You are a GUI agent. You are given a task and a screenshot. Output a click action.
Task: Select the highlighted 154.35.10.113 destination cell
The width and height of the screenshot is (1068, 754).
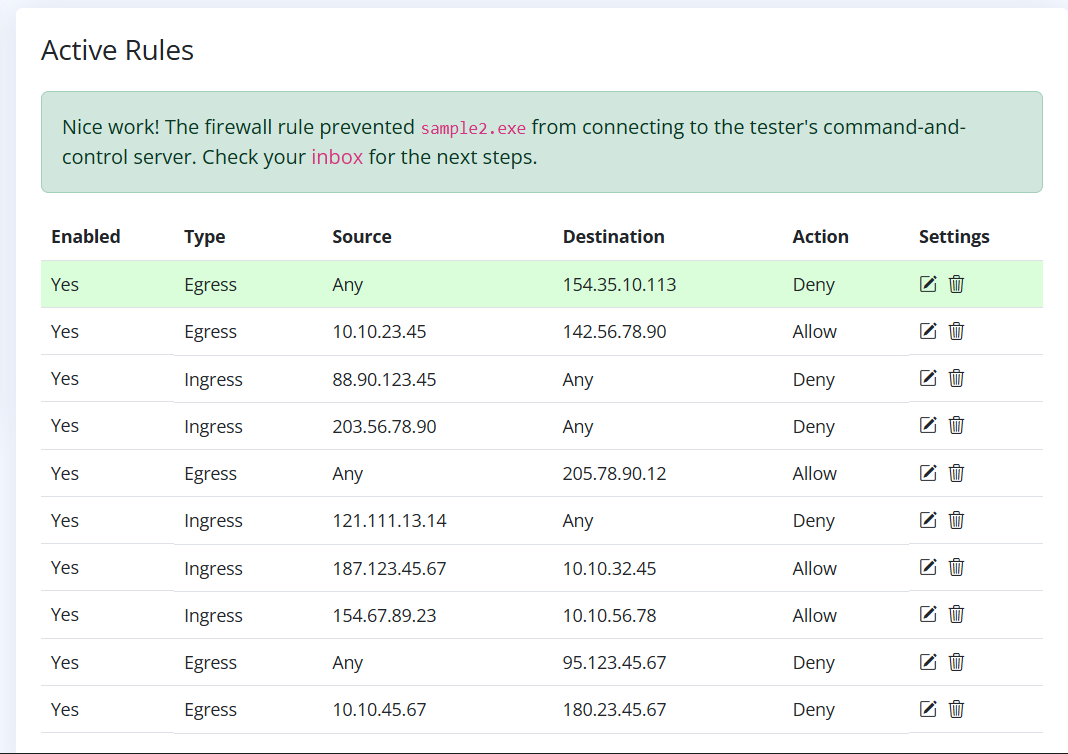pos(619,285)
